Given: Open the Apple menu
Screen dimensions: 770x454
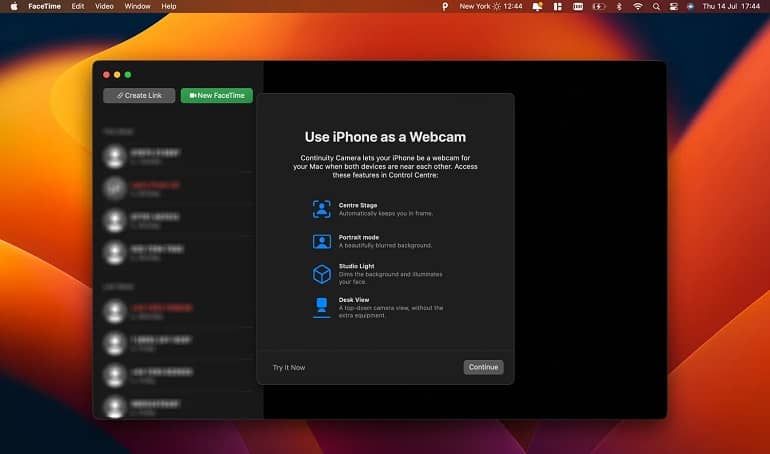Looking at the screenshot, I should (14, 6).
